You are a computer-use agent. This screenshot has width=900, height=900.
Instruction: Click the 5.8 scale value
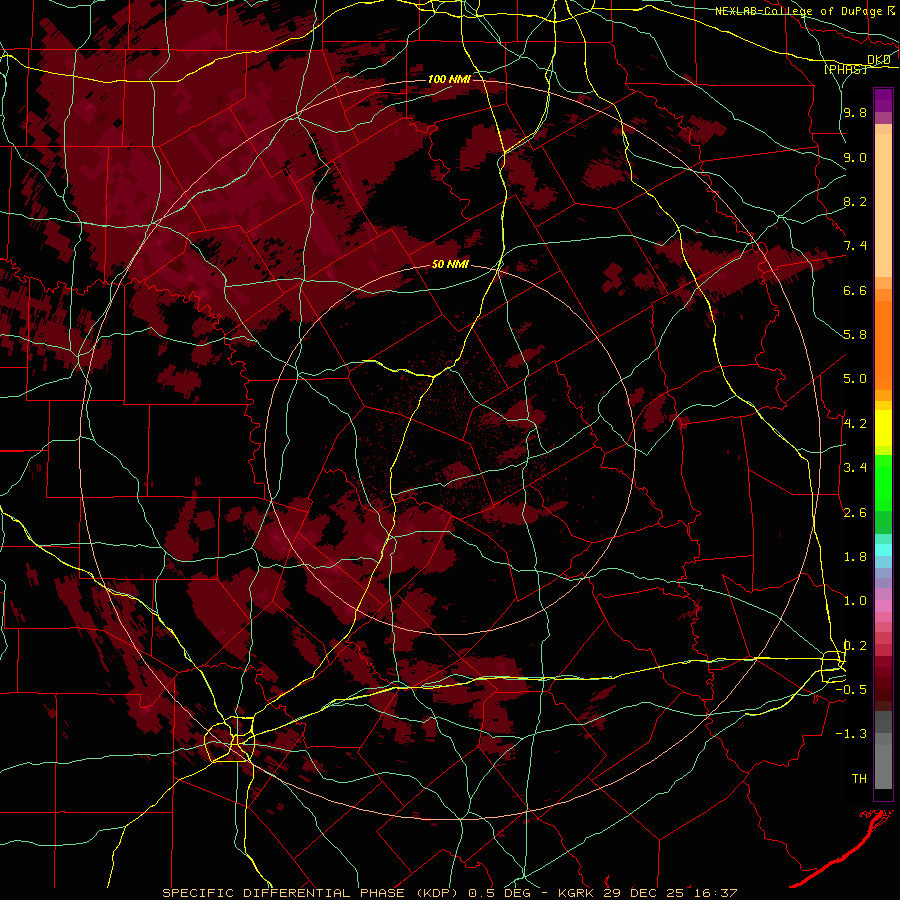pos(855,335)
